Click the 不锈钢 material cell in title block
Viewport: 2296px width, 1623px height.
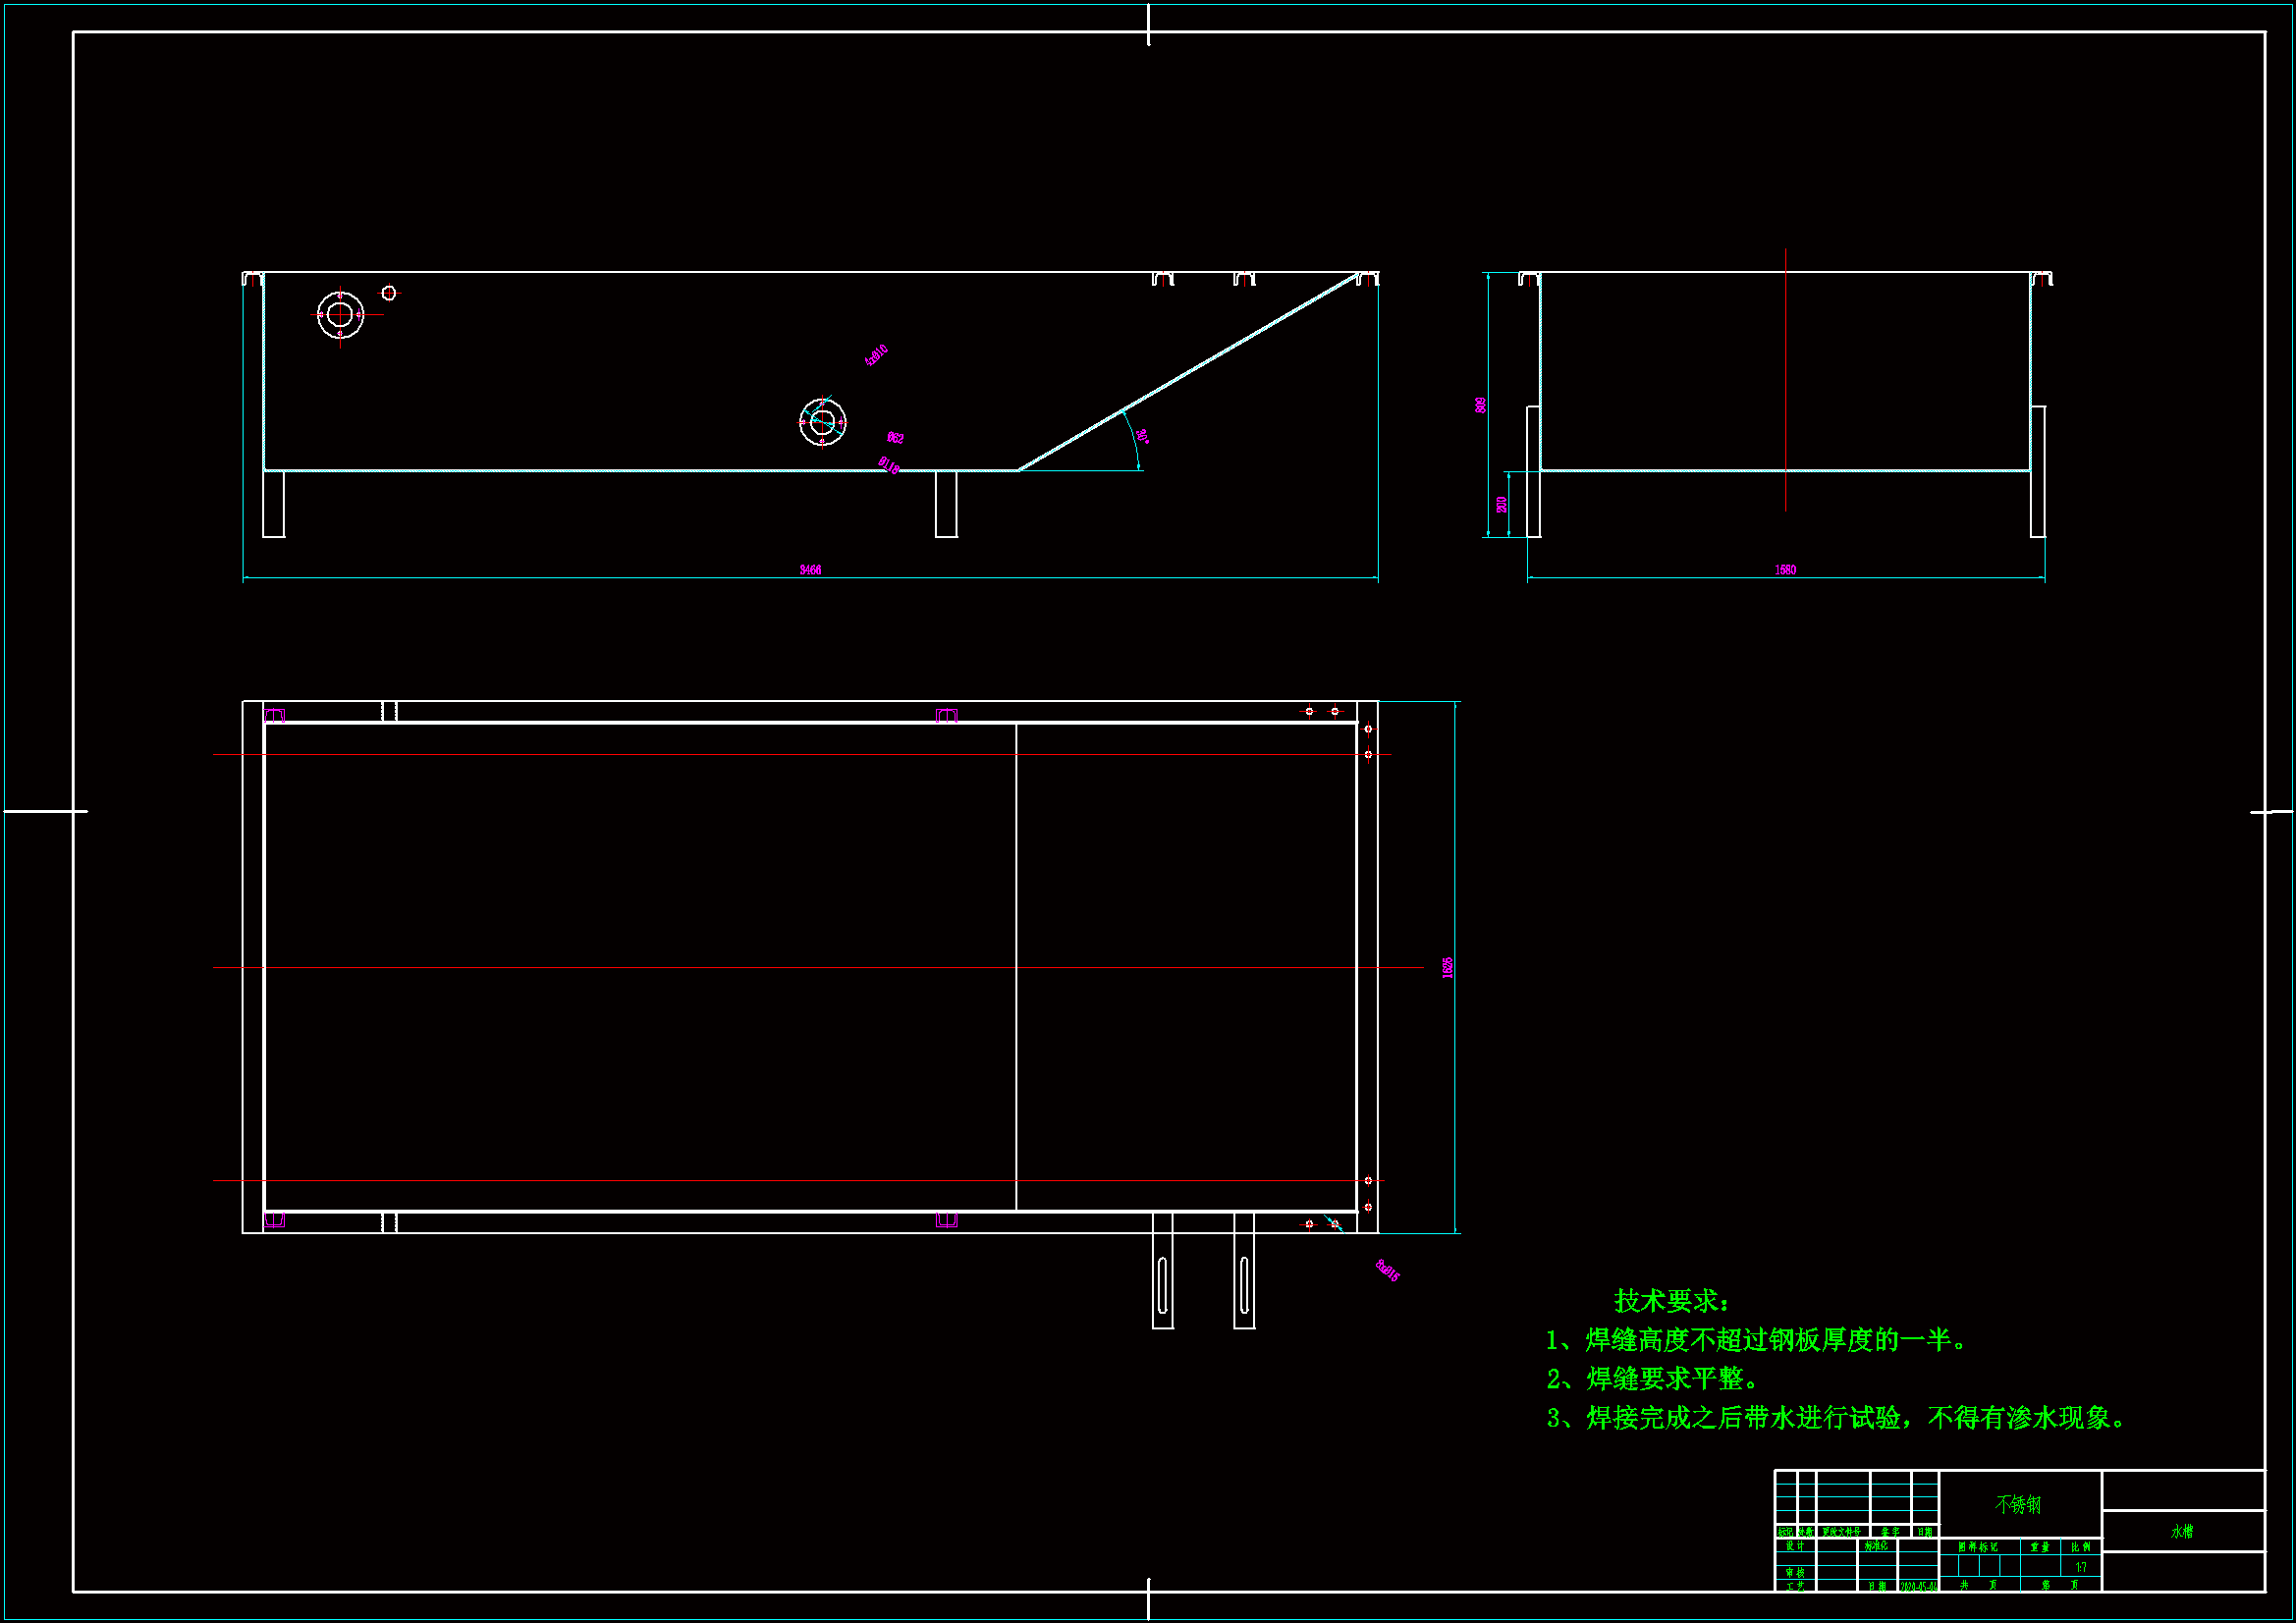[2018, 1505]
